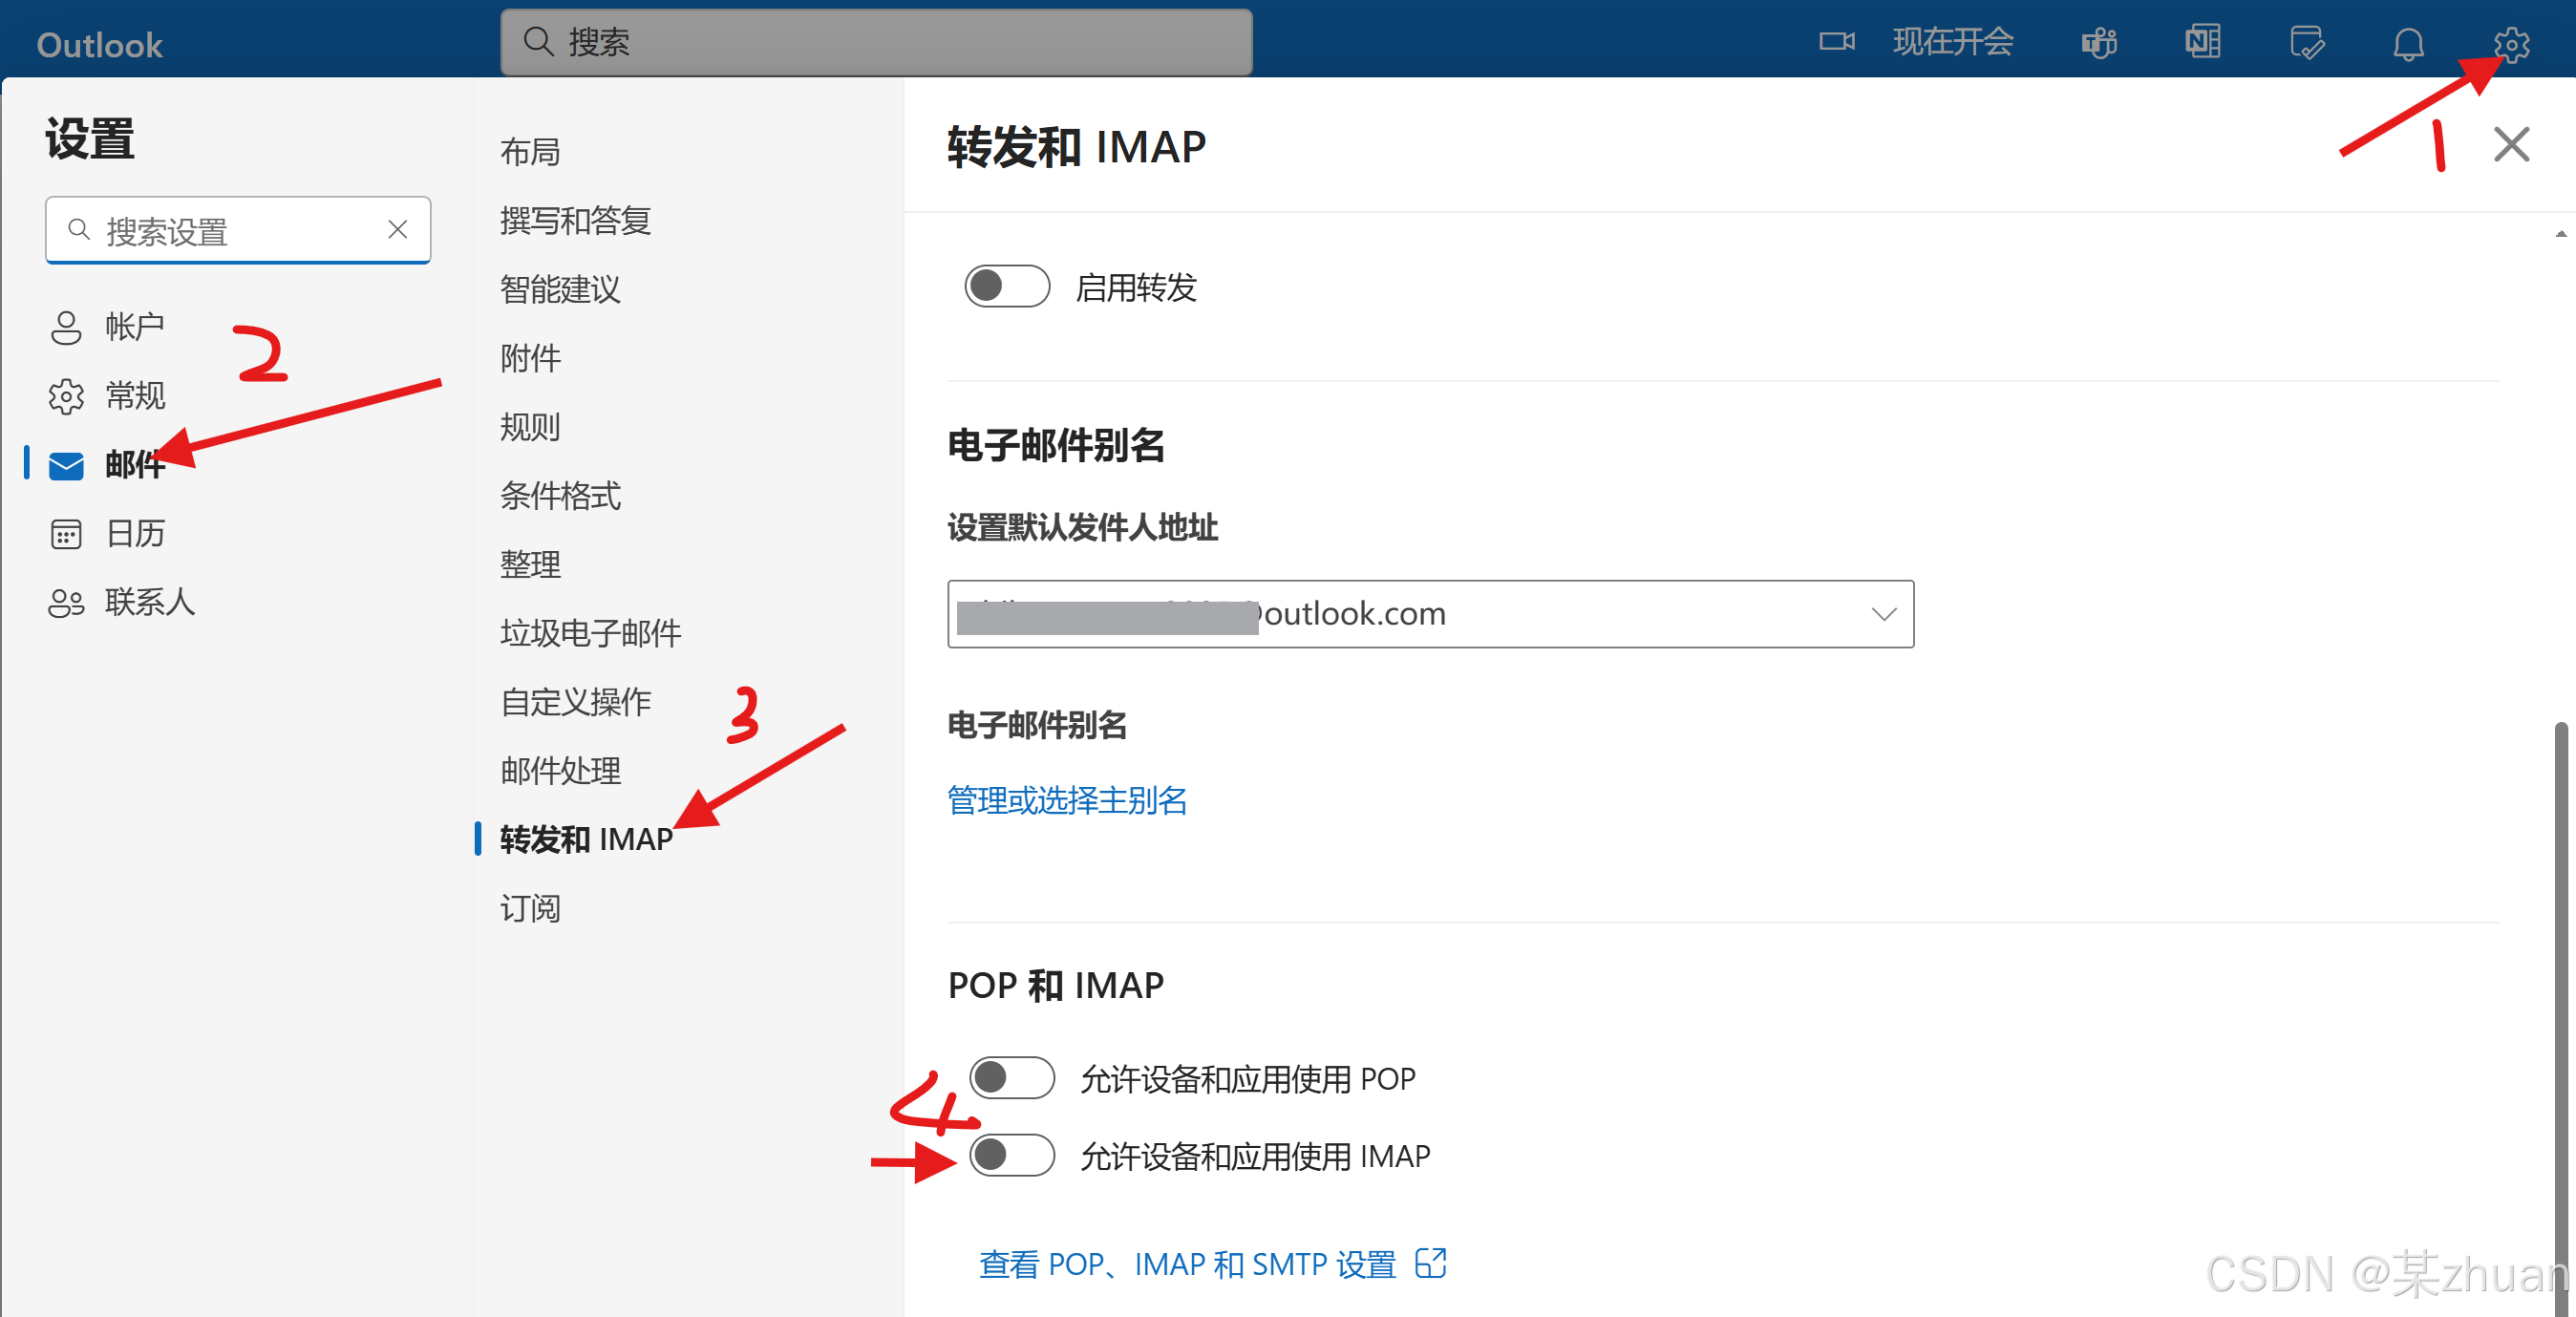Open 查看 POP、IMAP 和 SMTP 设置 link
This screenshot has width=2576, height=1317.
[x=1187, y=1264]
